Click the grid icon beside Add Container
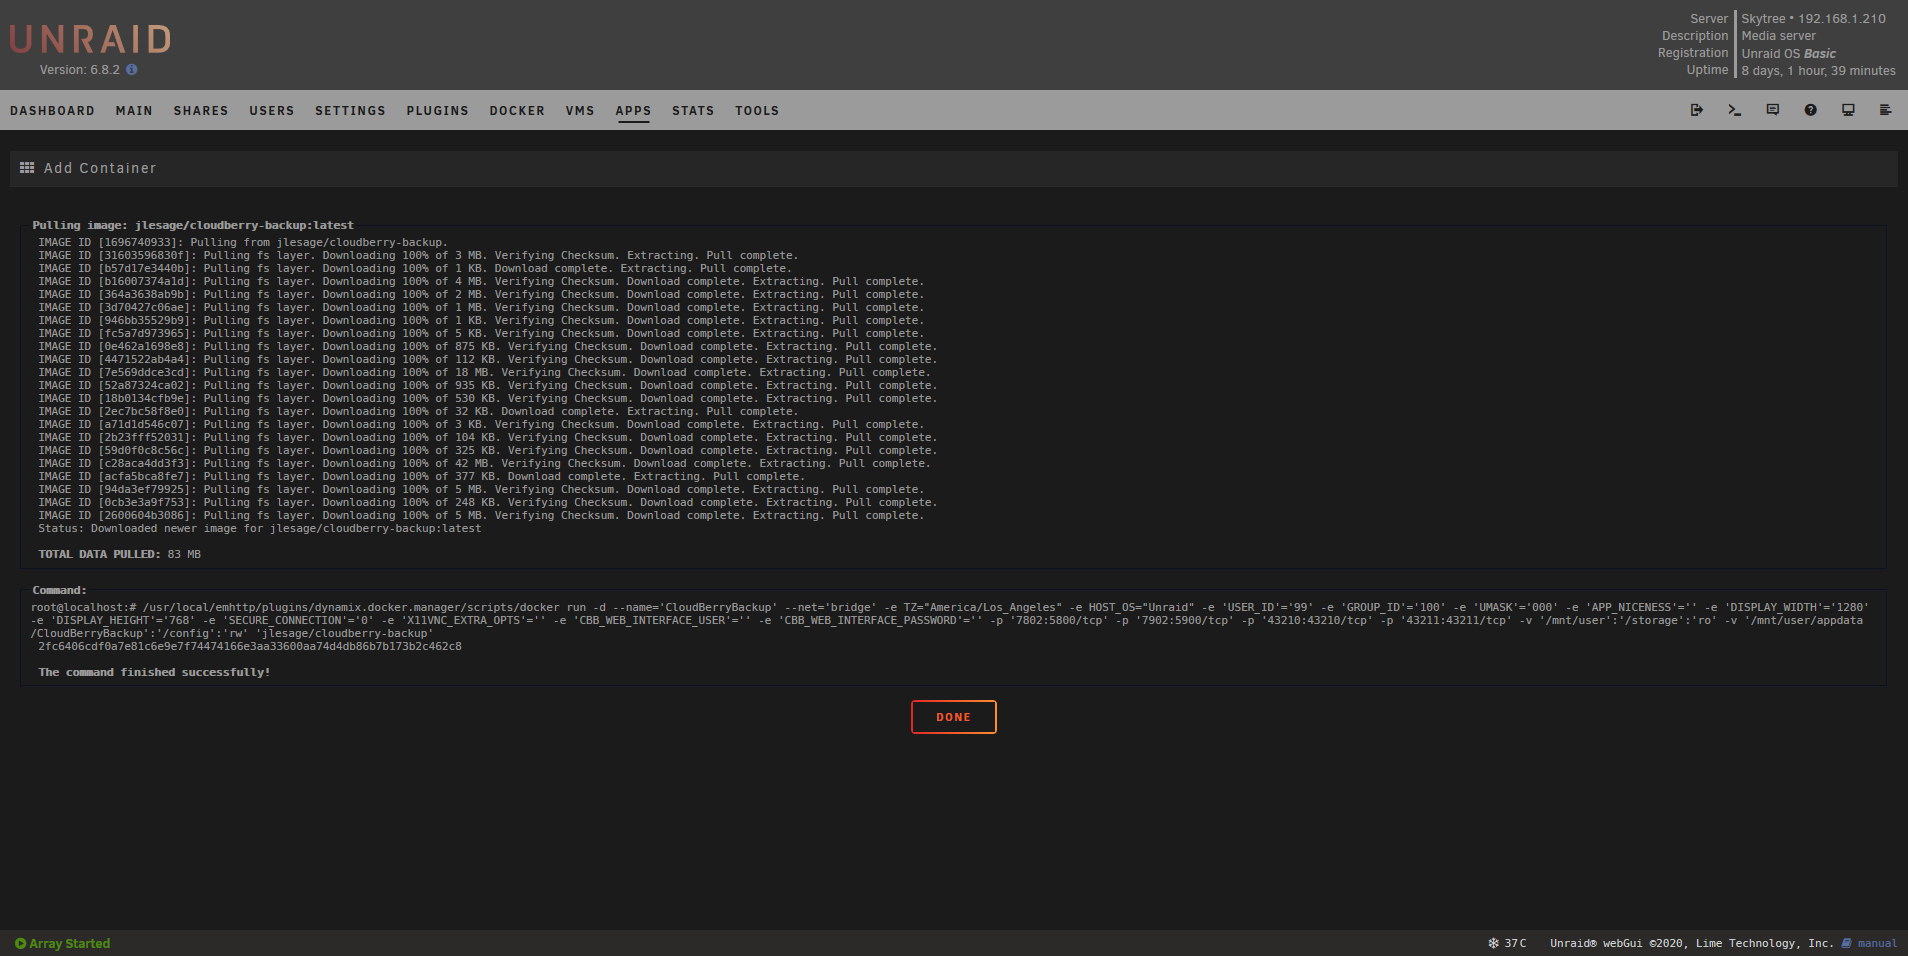This screenshot has width=1908, height=956. click(x=27, y=168)
